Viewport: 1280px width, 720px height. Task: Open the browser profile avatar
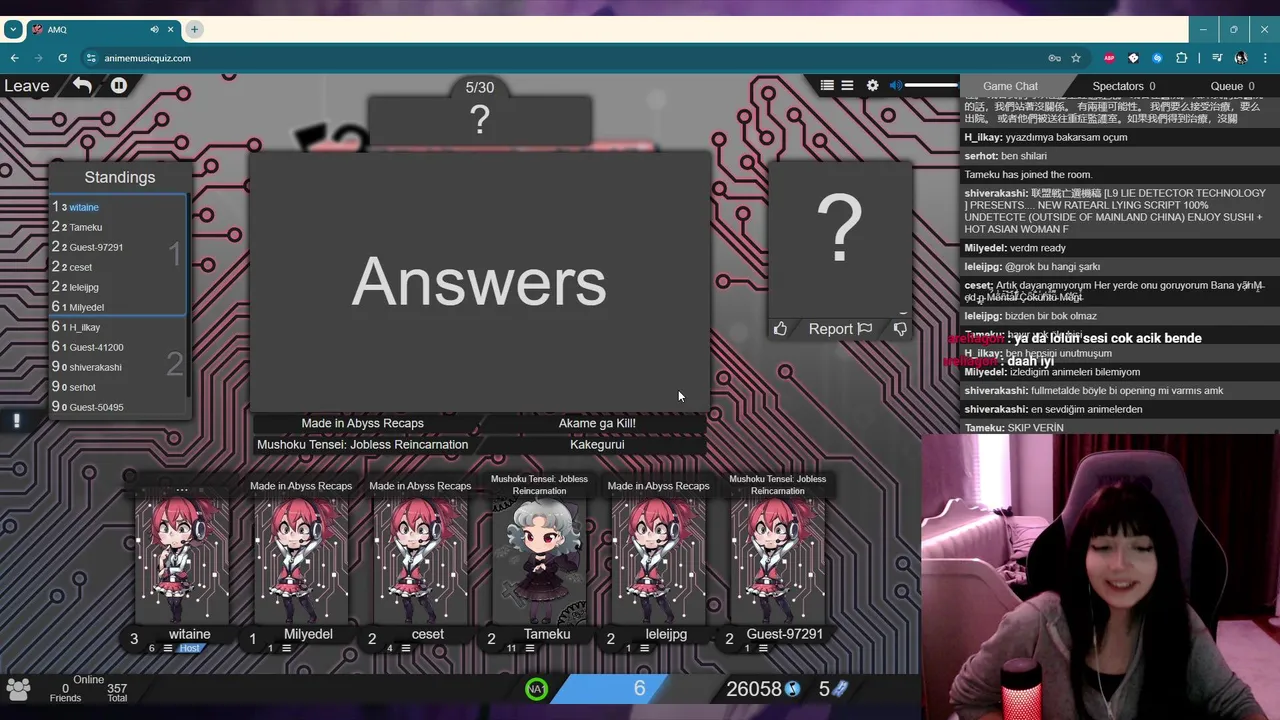click(1241, 58)
